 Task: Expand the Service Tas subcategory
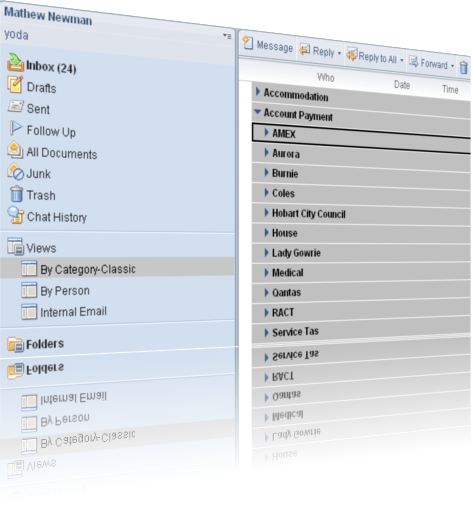(x=266, y=332)
